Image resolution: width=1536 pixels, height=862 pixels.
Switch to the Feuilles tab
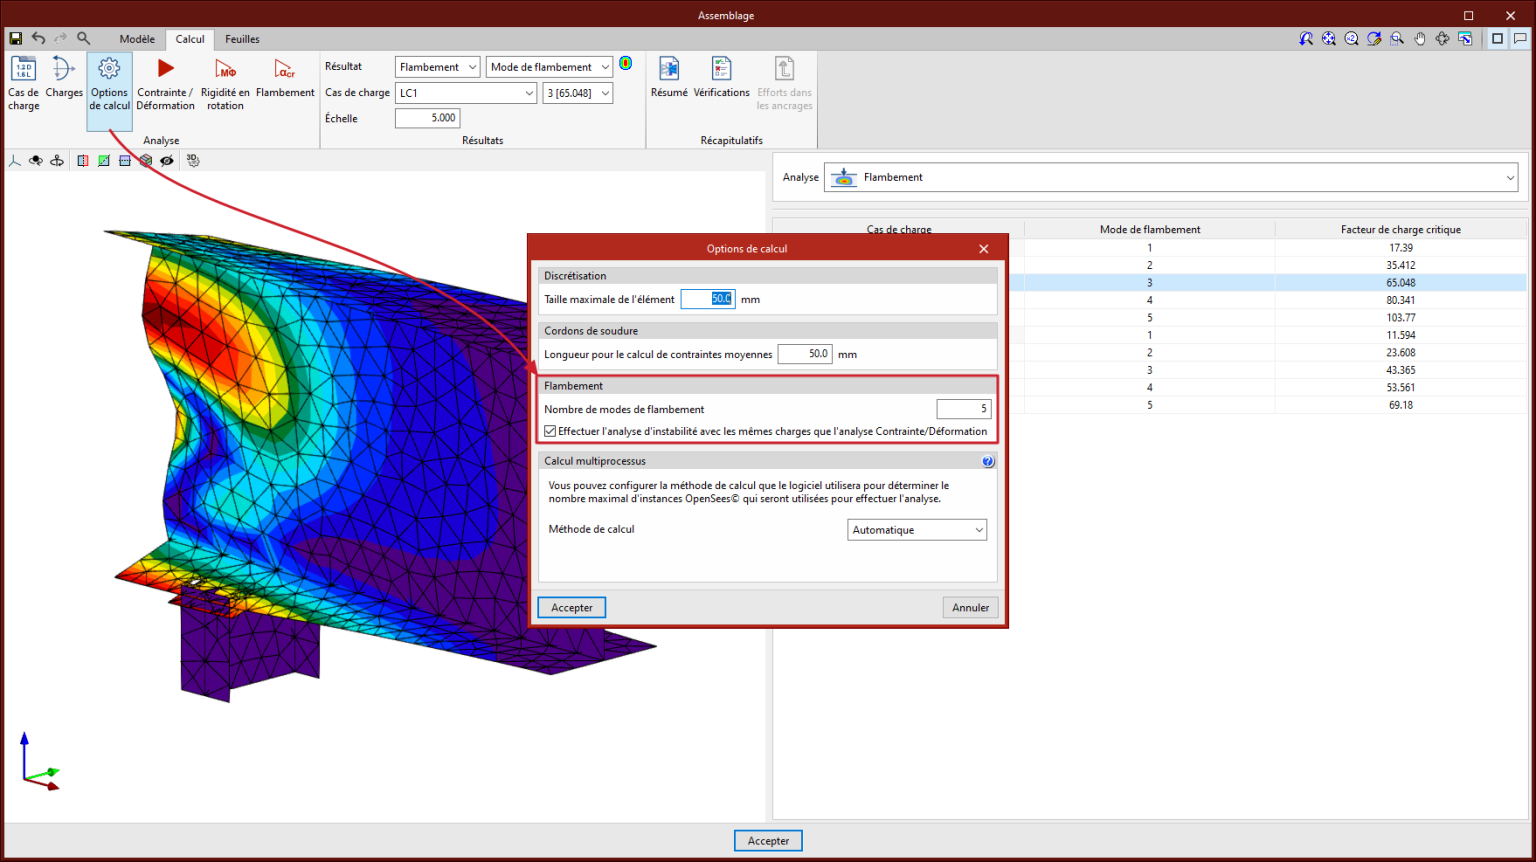(x=242, y=39)
